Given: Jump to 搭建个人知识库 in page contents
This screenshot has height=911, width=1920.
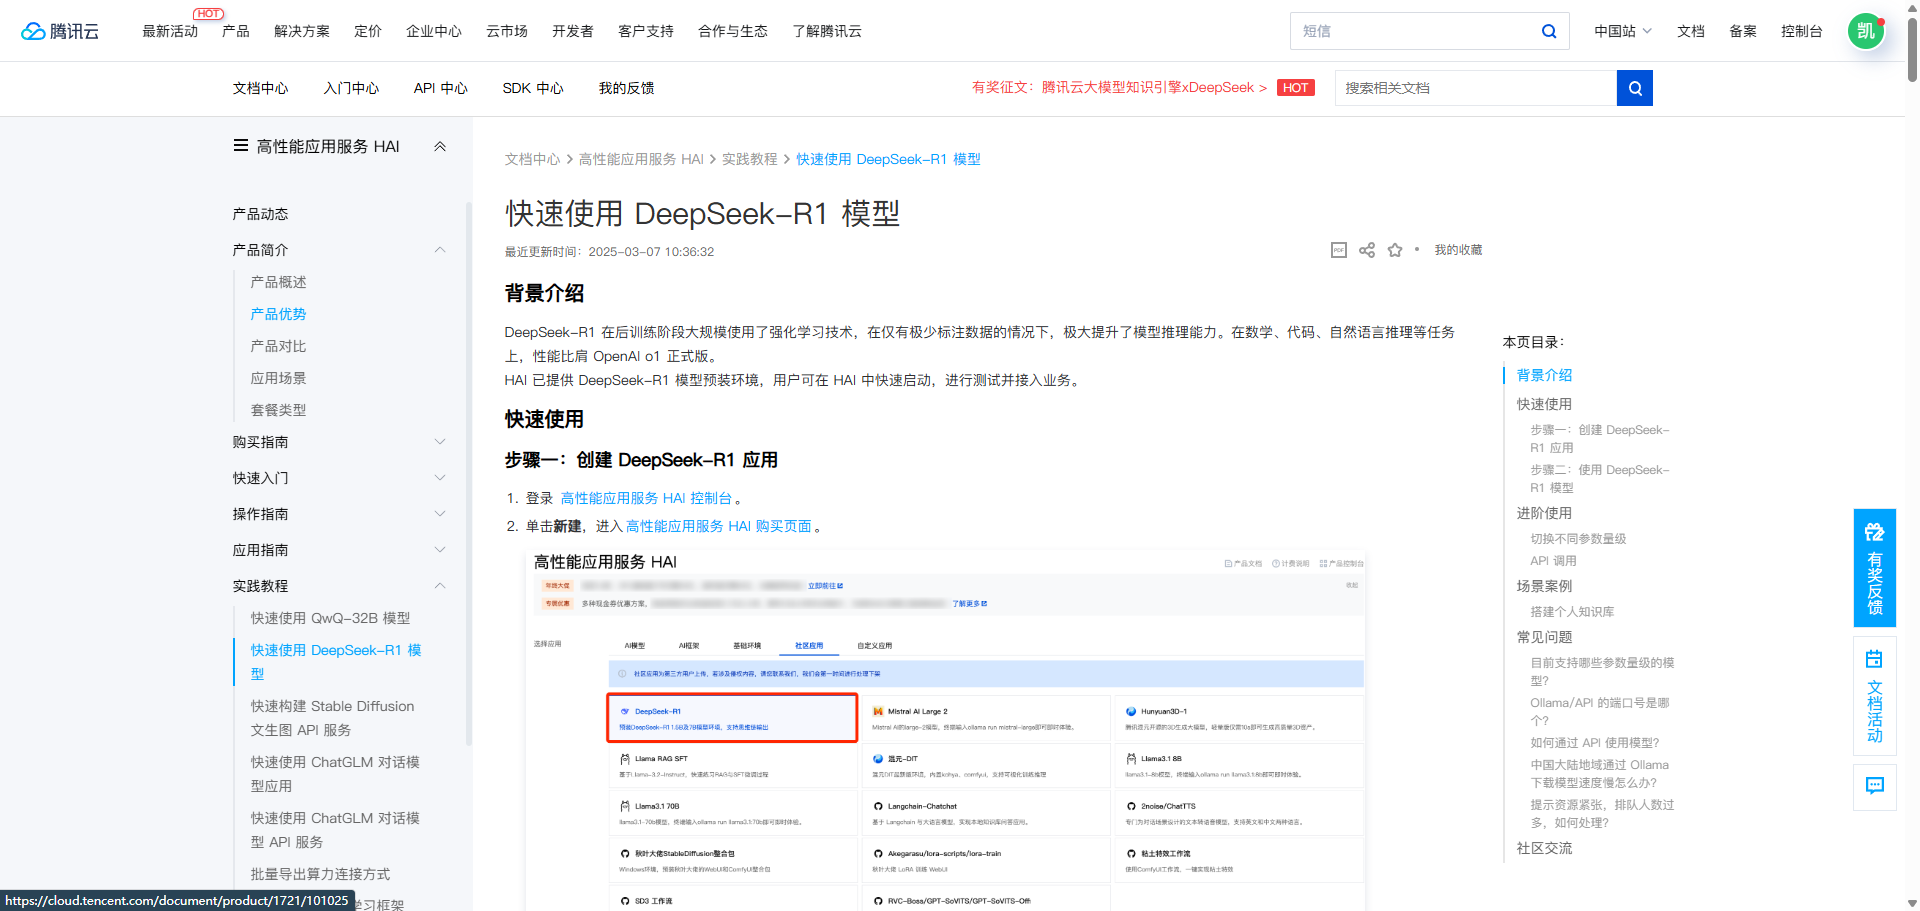Looking at the screenshot, I should 1573,612.
